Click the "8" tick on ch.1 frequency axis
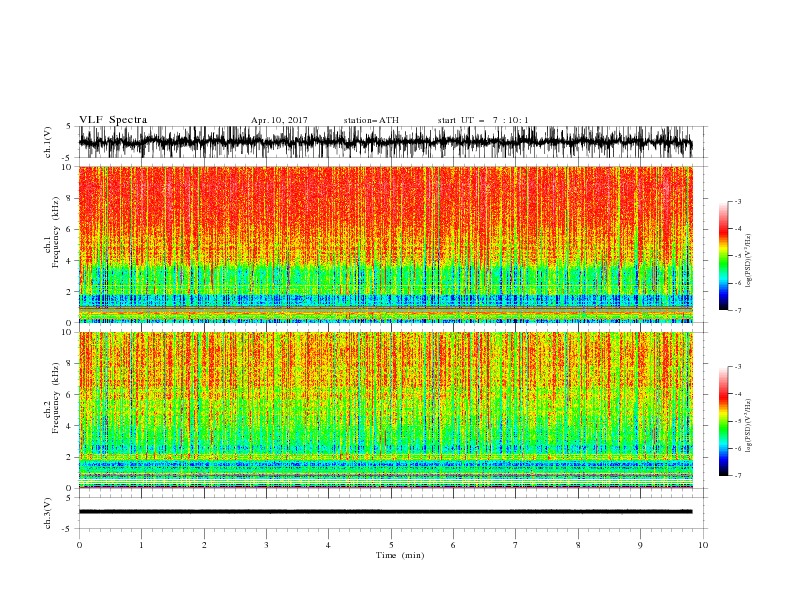792x612 pixels. pyautogui.click(x=69, y=198)
